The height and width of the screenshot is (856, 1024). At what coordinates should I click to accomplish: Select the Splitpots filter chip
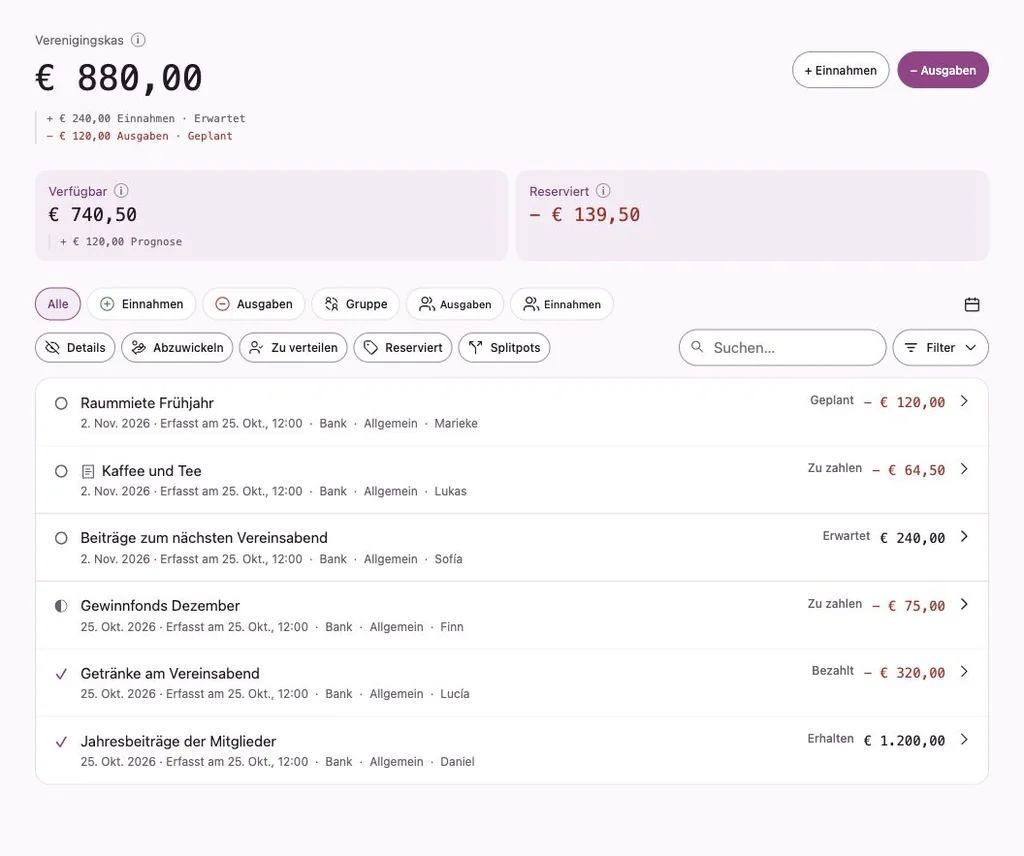tap(504, 347)
